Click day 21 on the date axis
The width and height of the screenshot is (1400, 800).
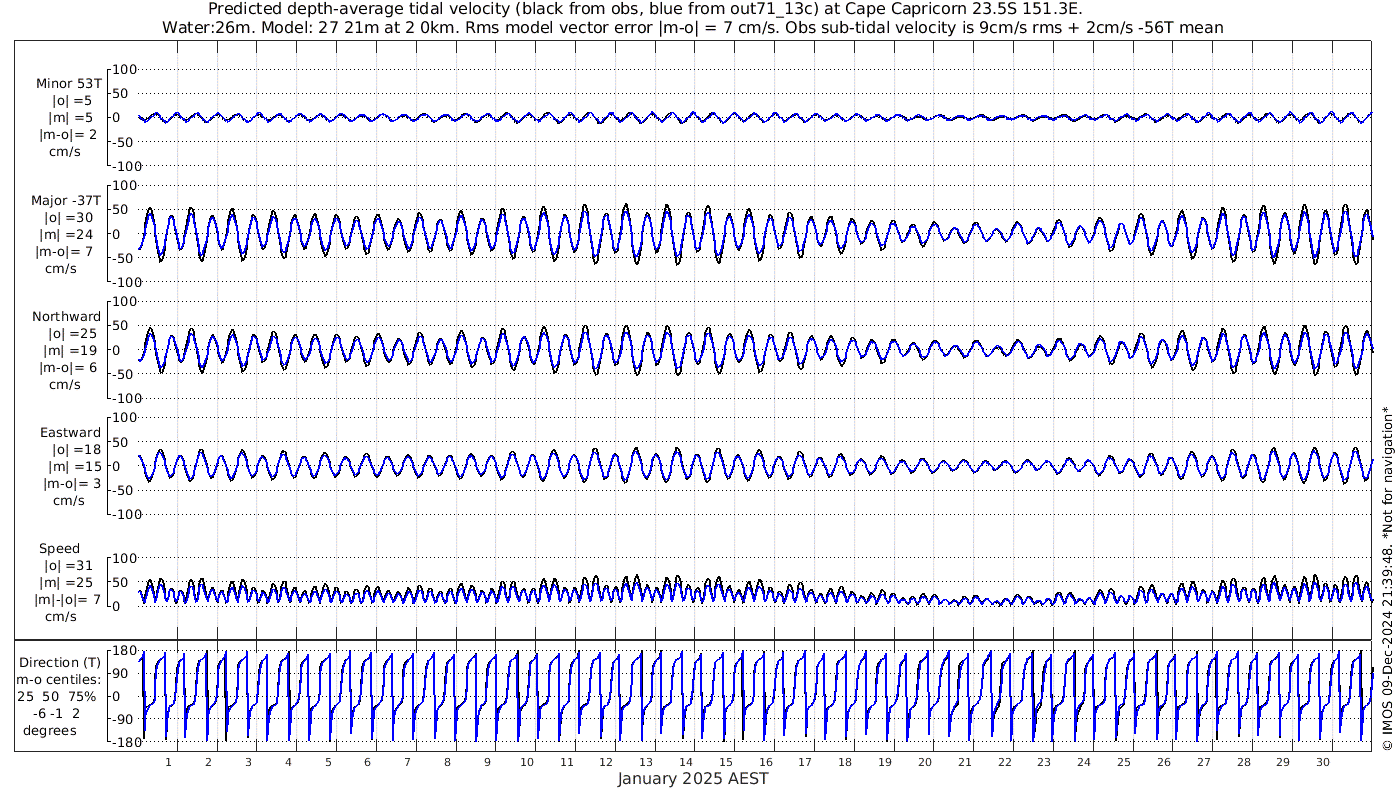click(965, 762)
